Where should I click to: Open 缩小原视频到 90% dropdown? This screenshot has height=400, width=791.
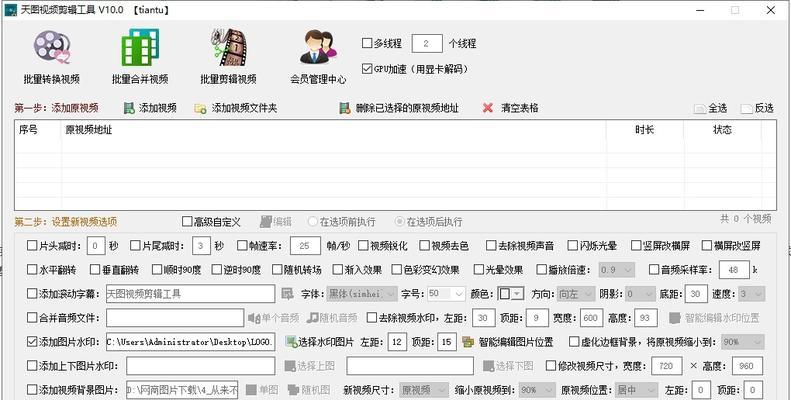(537, 390)
